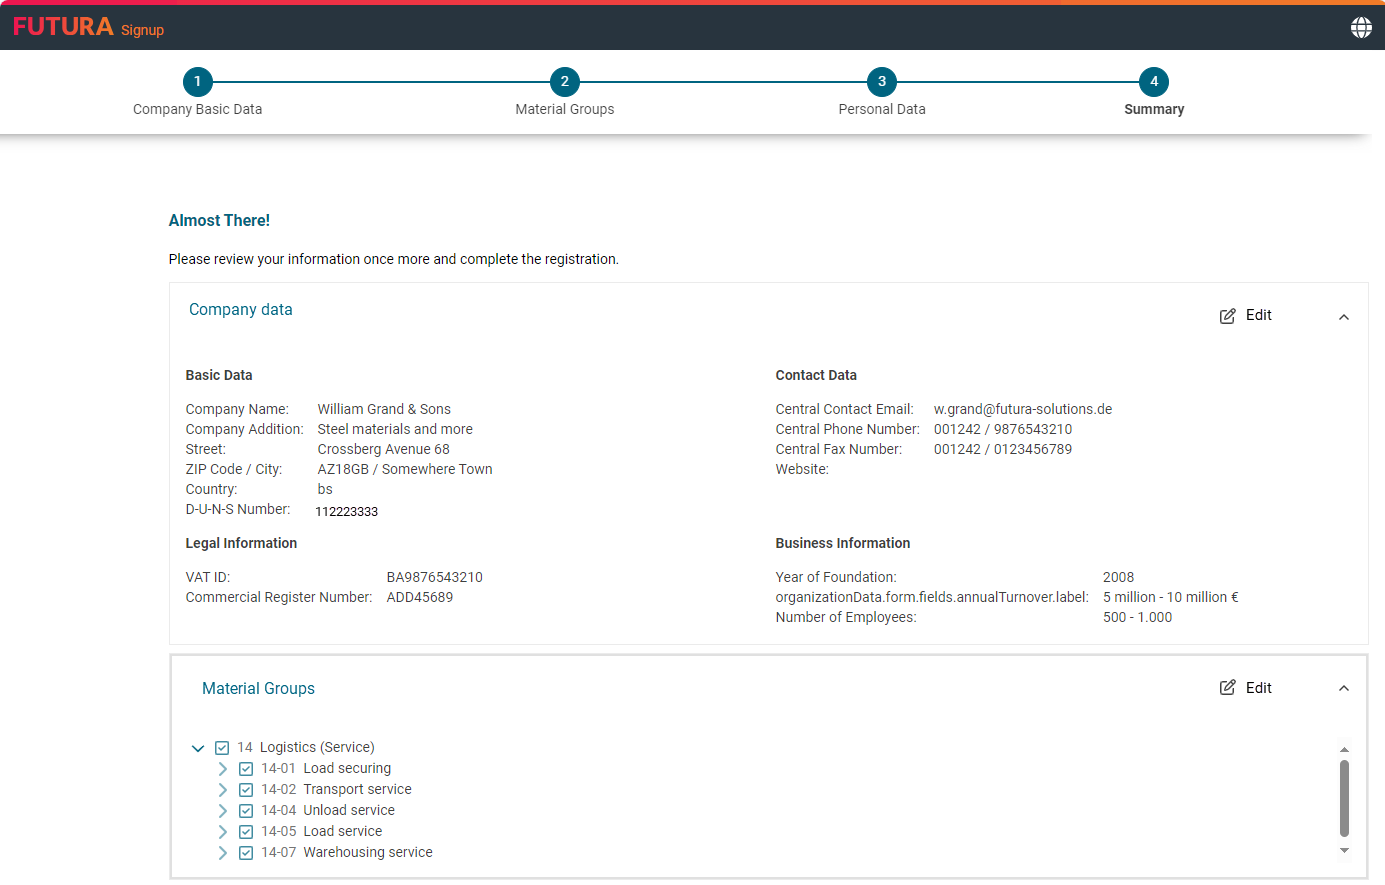
Task: Go to step 3 circle icon
Action: (x=881, y=82)
